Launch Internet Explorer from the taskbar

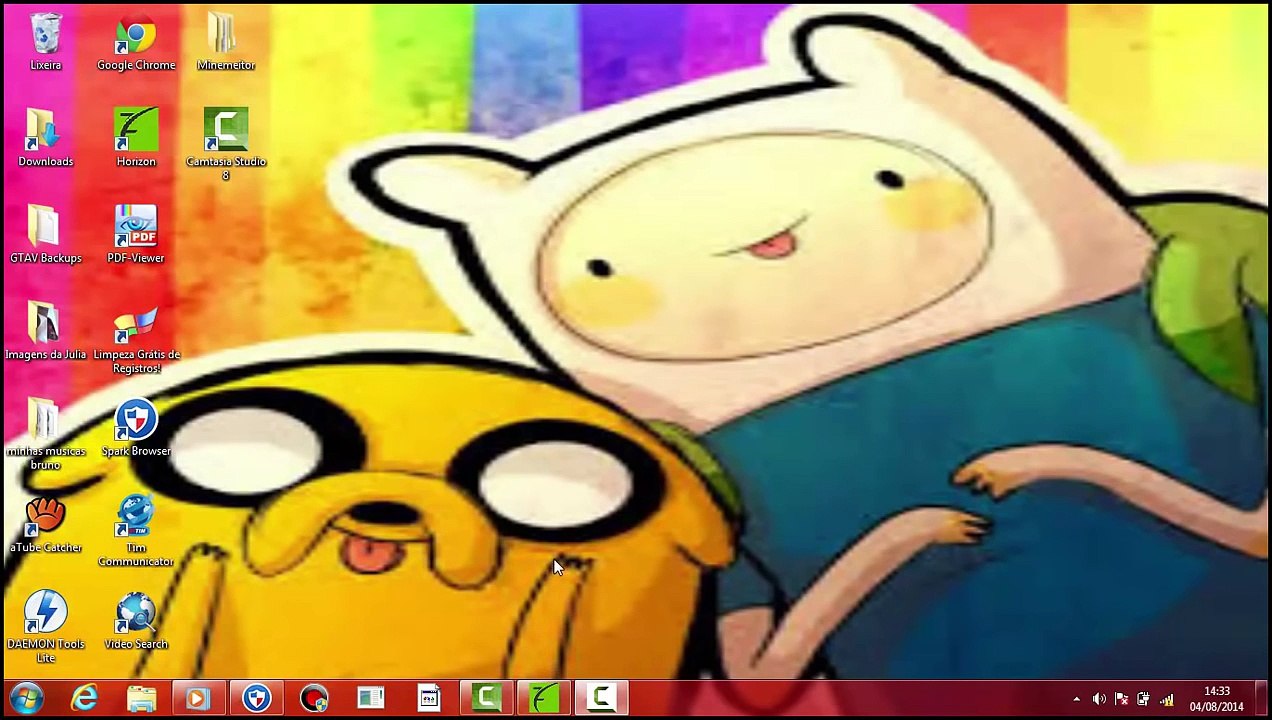pyautogui.click(x=85, y=699)
